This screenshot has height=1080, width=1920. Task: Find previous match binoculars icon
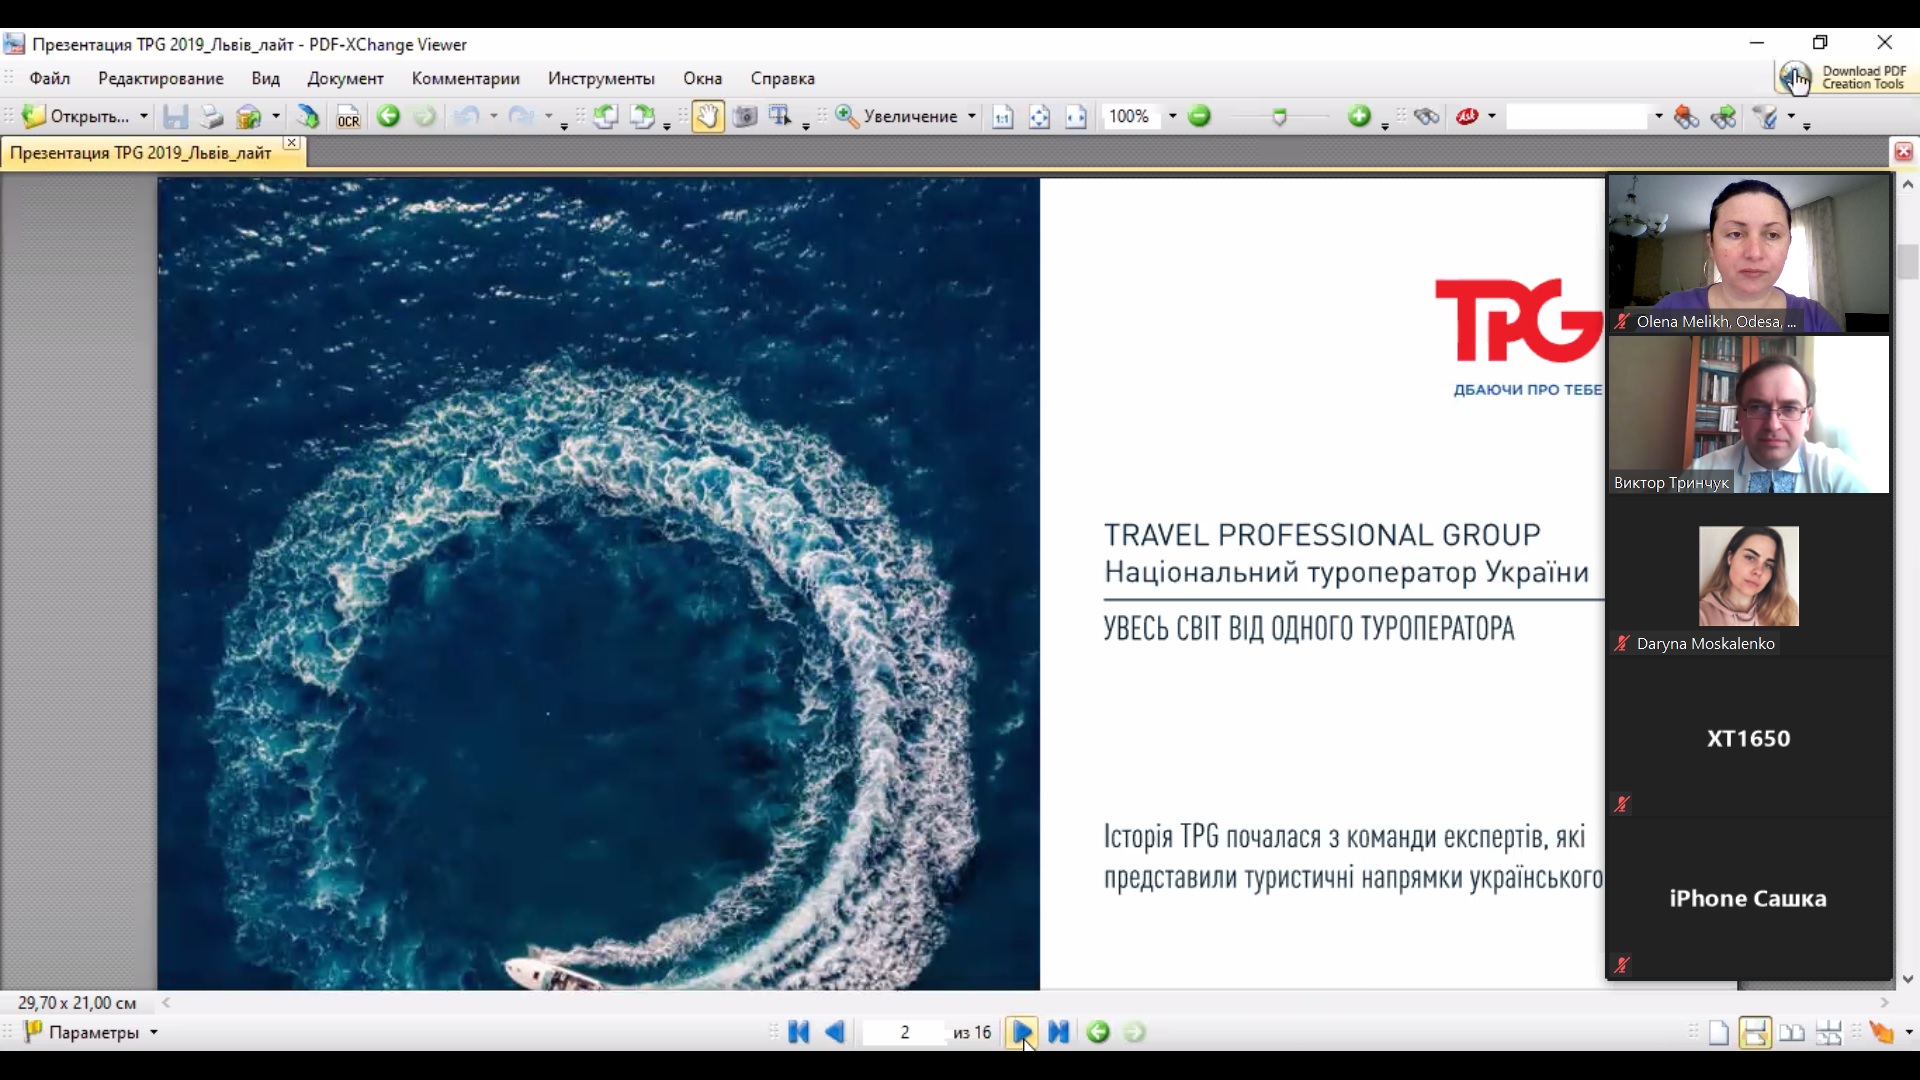pos(1687,116)
